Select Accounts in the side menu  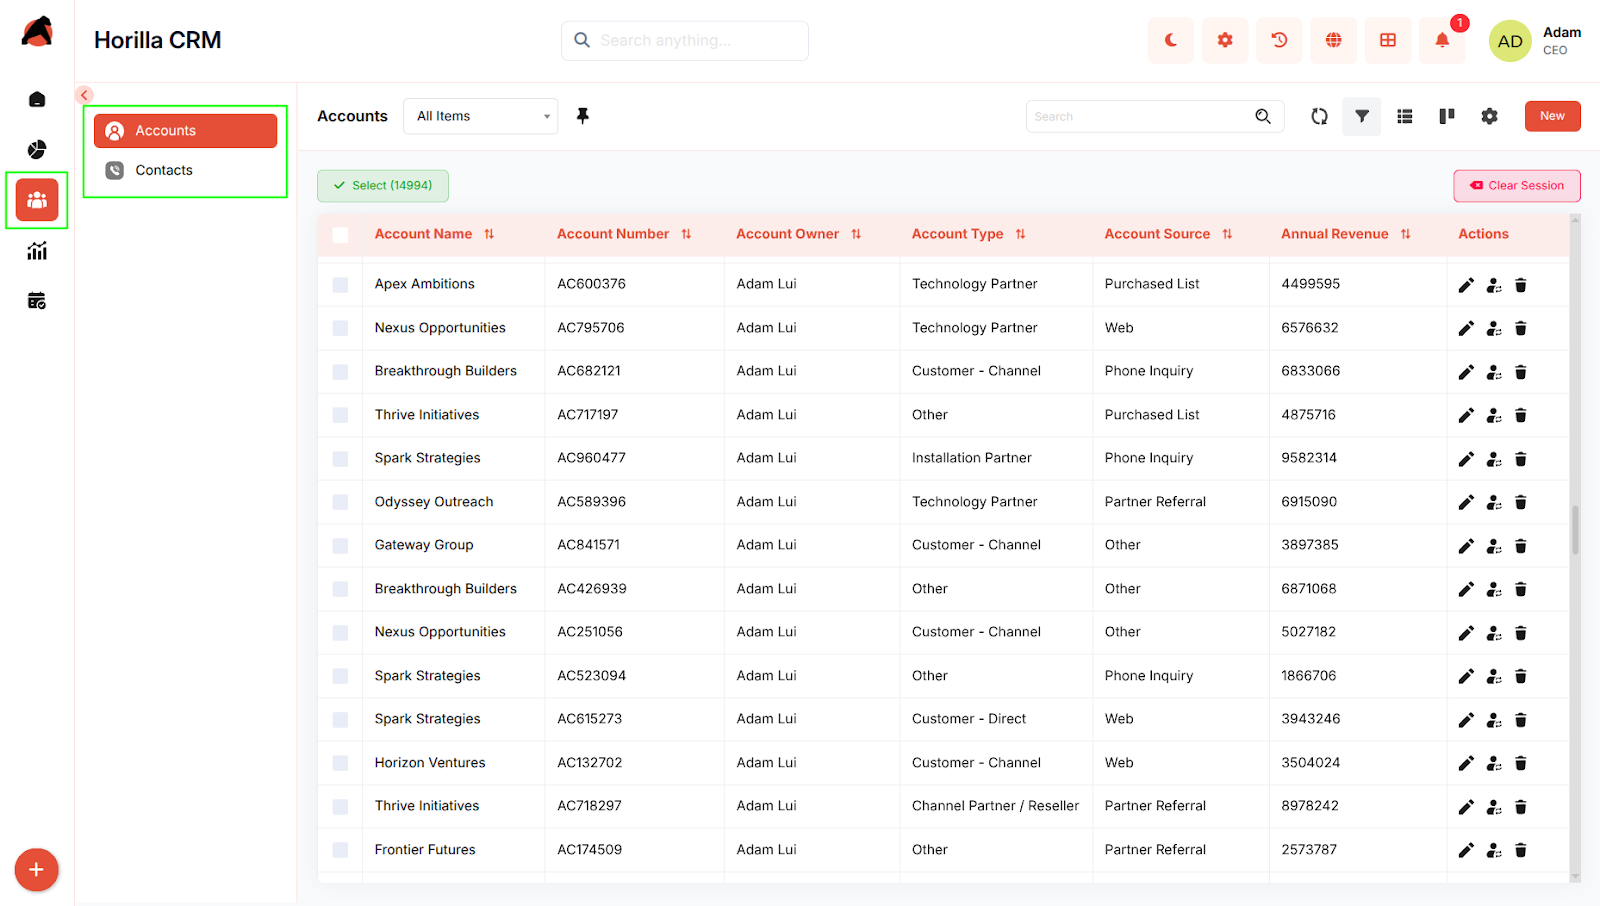point(185,131)
